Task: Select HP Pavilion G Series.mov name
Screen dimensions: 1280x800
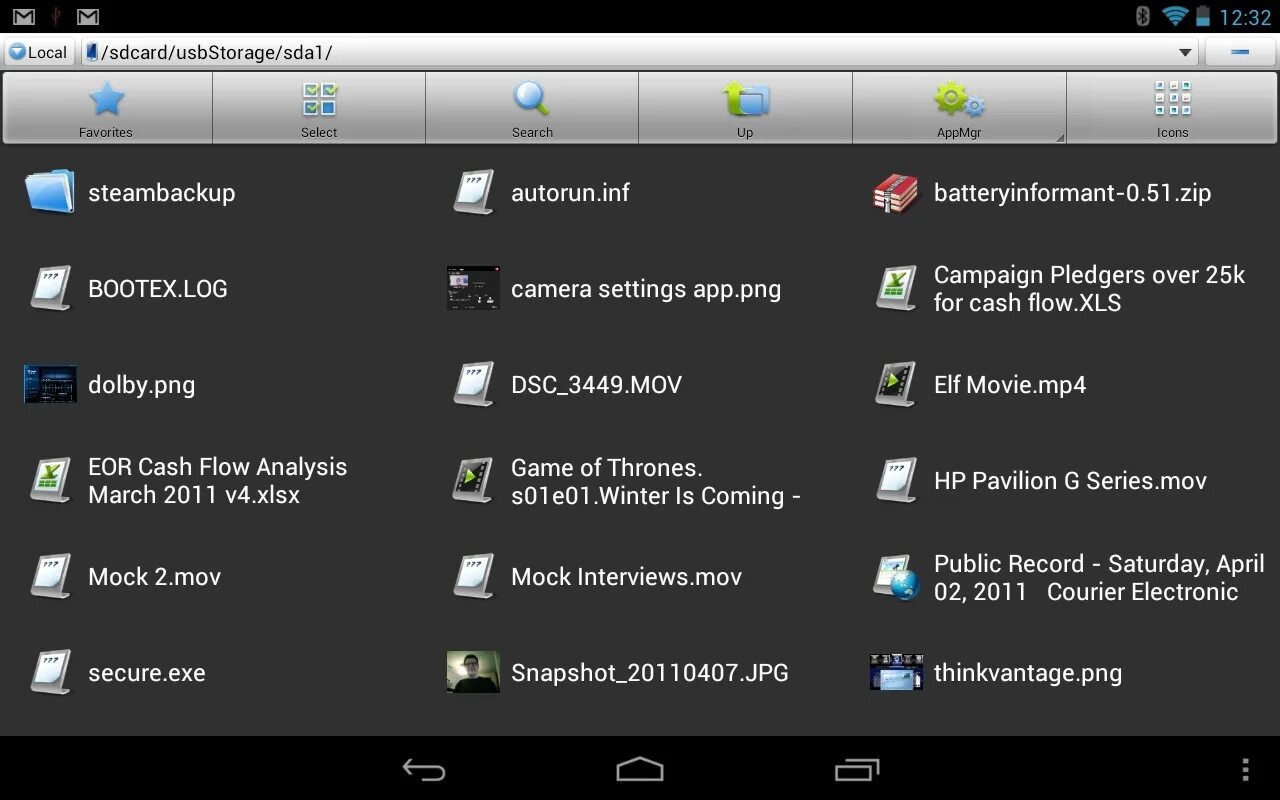Action: tap(1070, 481)
